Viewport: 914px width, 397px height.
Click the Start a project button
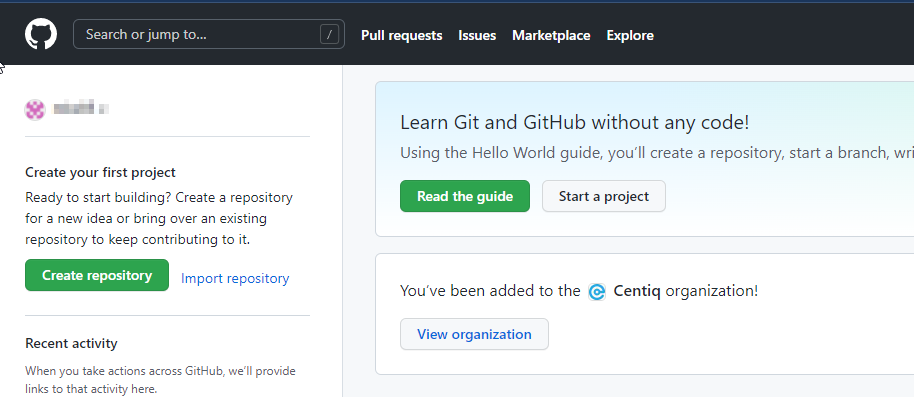[603, 196]
